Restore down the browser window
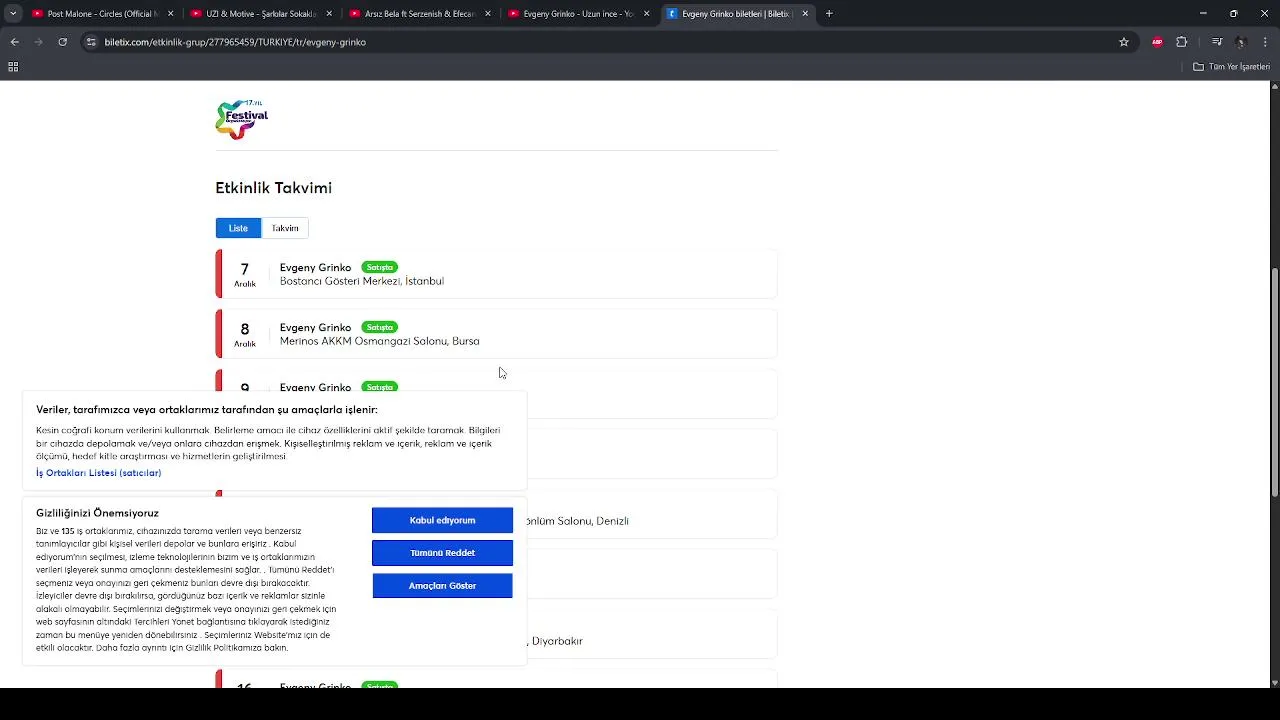Image resolution: width=1280 pixels, height=720 pixels. pos(1234,14)
